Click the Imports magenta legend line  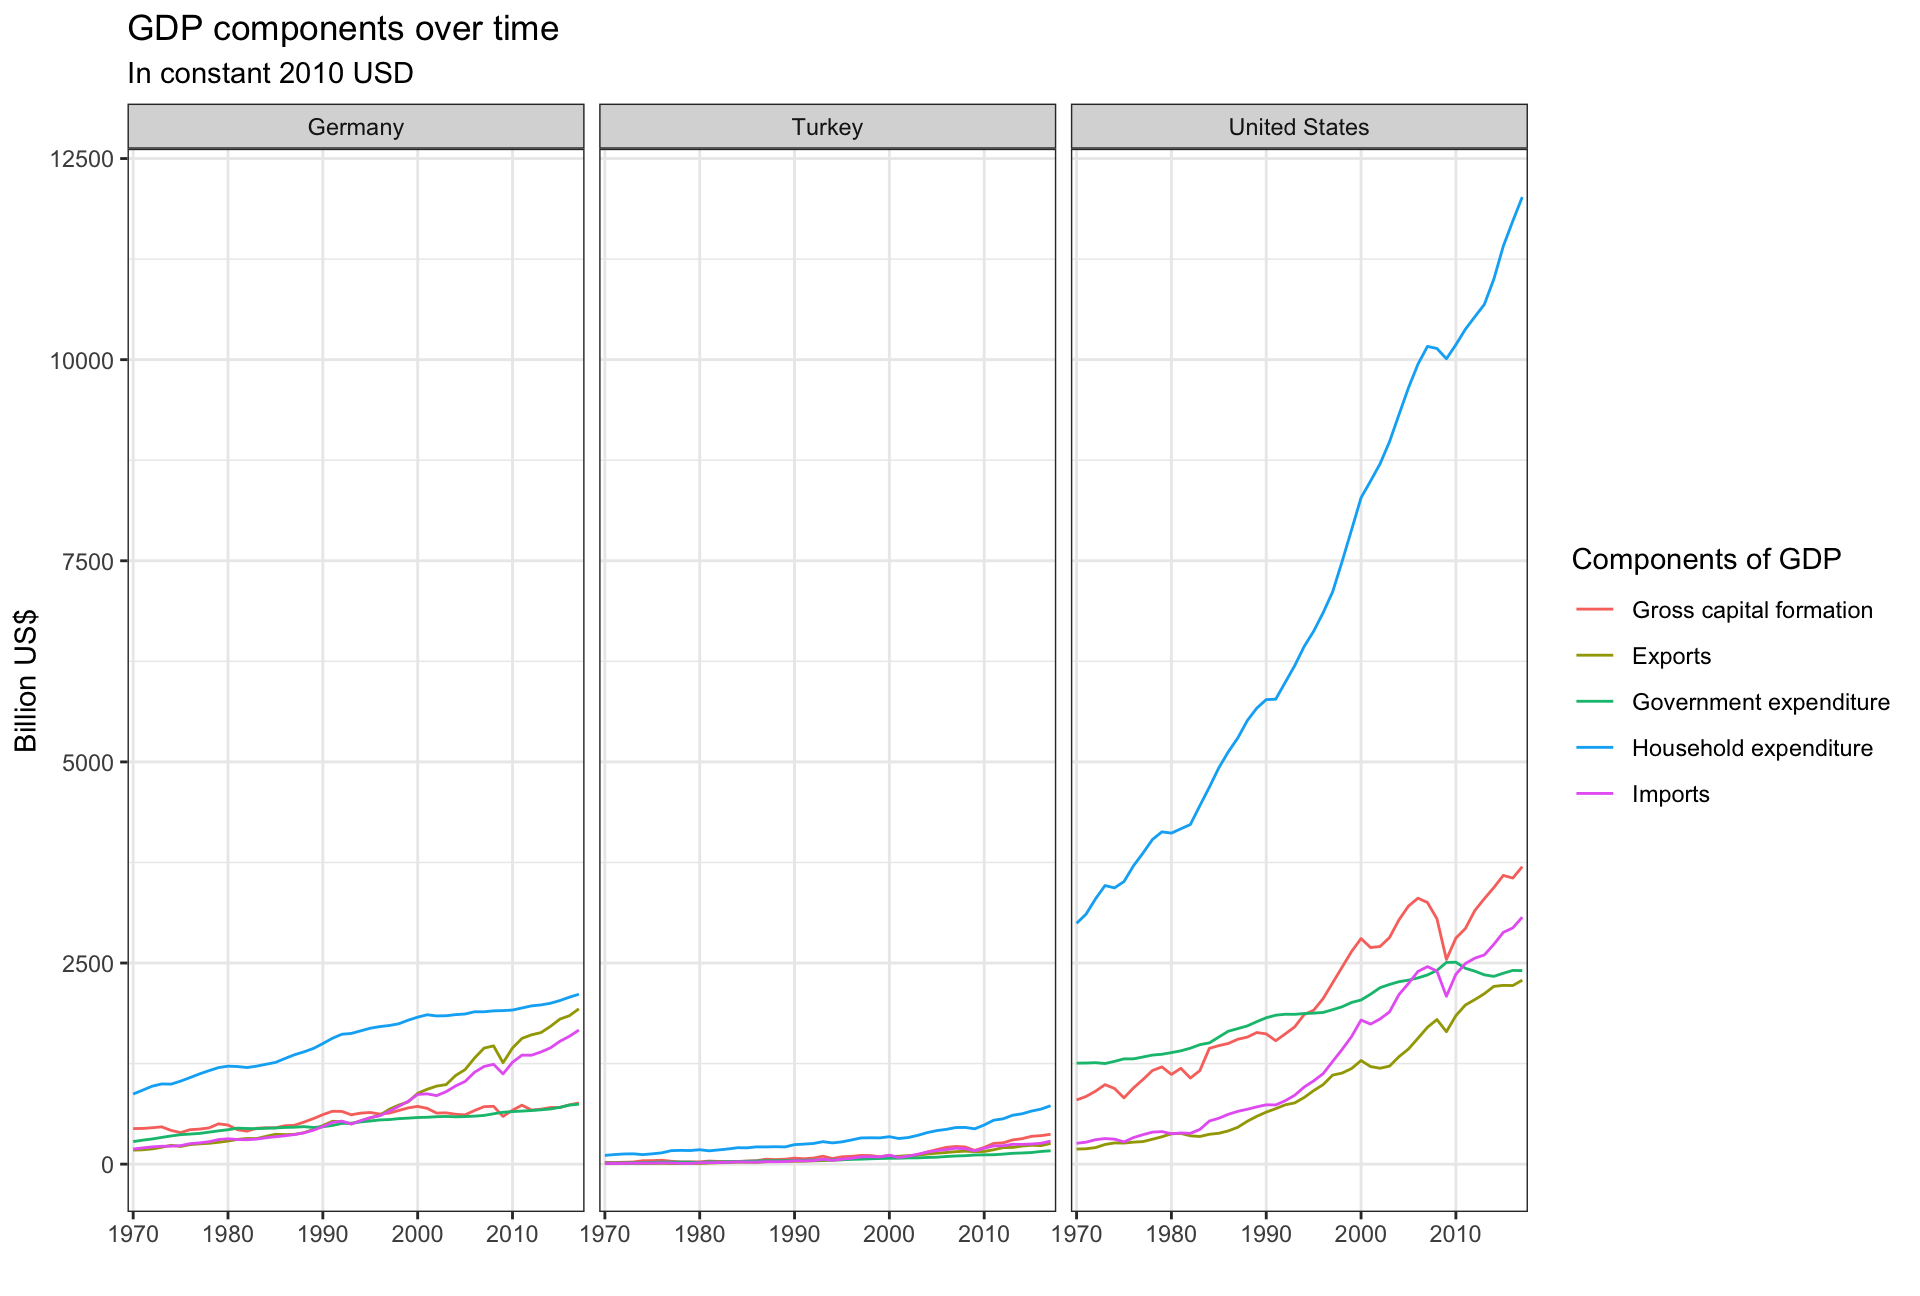click(1594, 794)
